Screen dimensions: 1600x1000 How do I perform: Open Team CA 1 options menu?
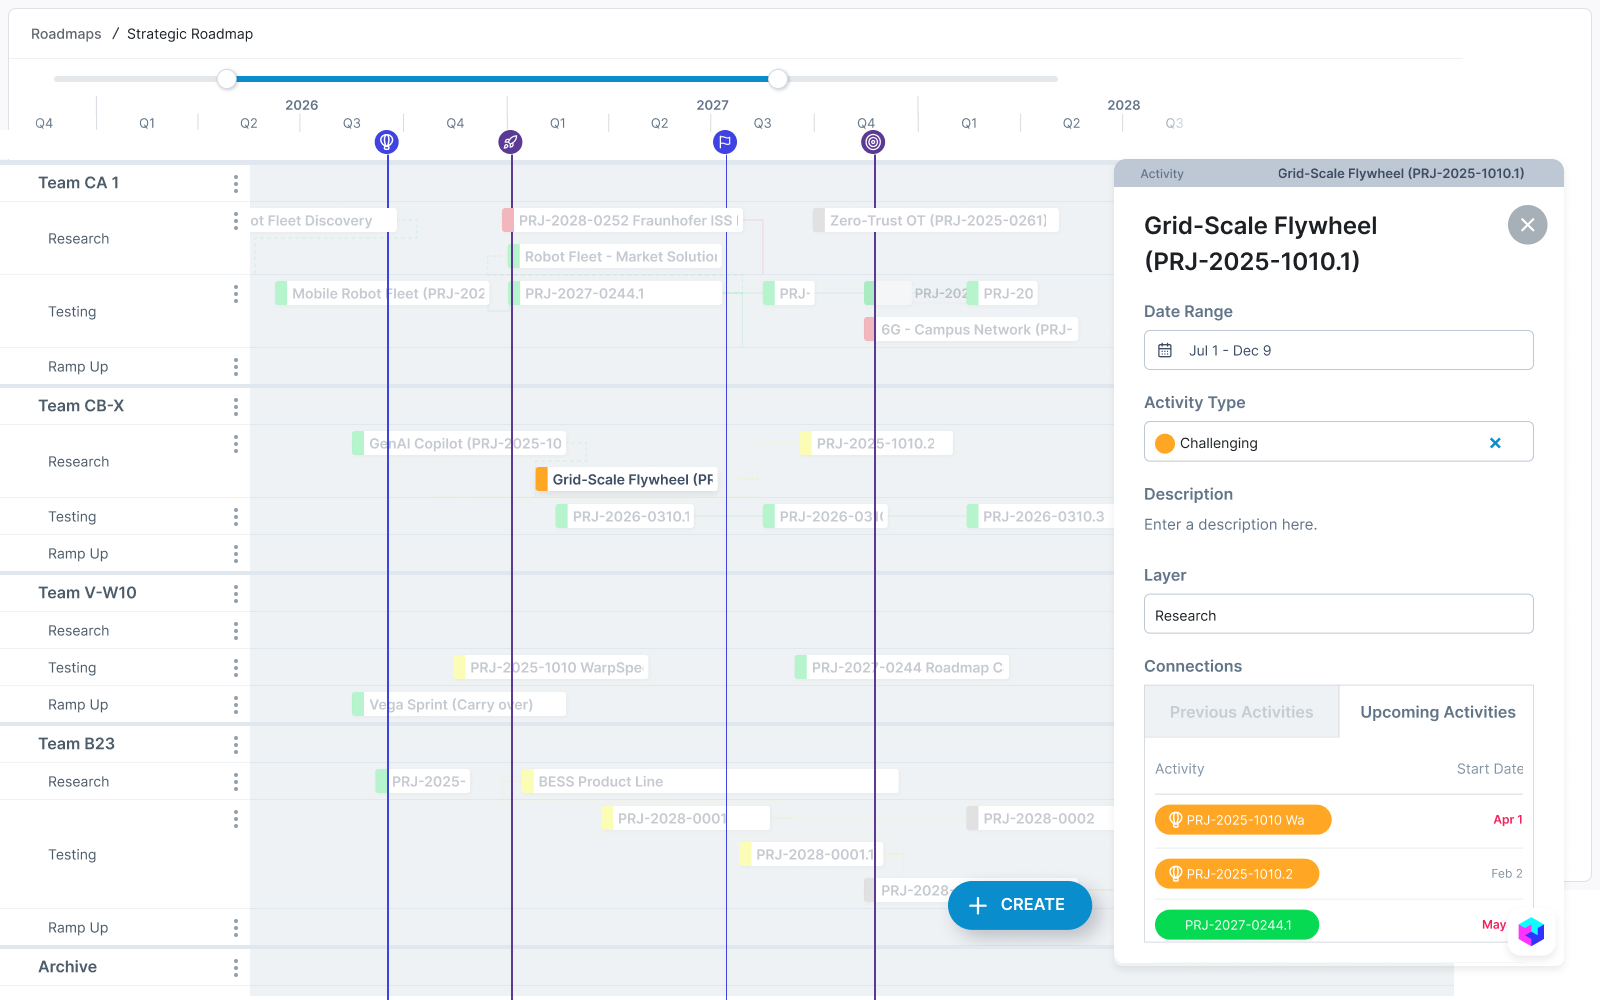[x=236, y=183]
